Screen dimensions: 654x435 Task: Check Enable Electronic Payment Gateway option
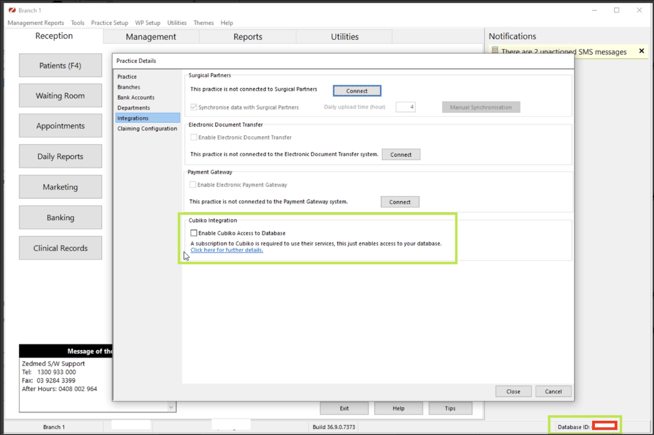tap(194, 185)
